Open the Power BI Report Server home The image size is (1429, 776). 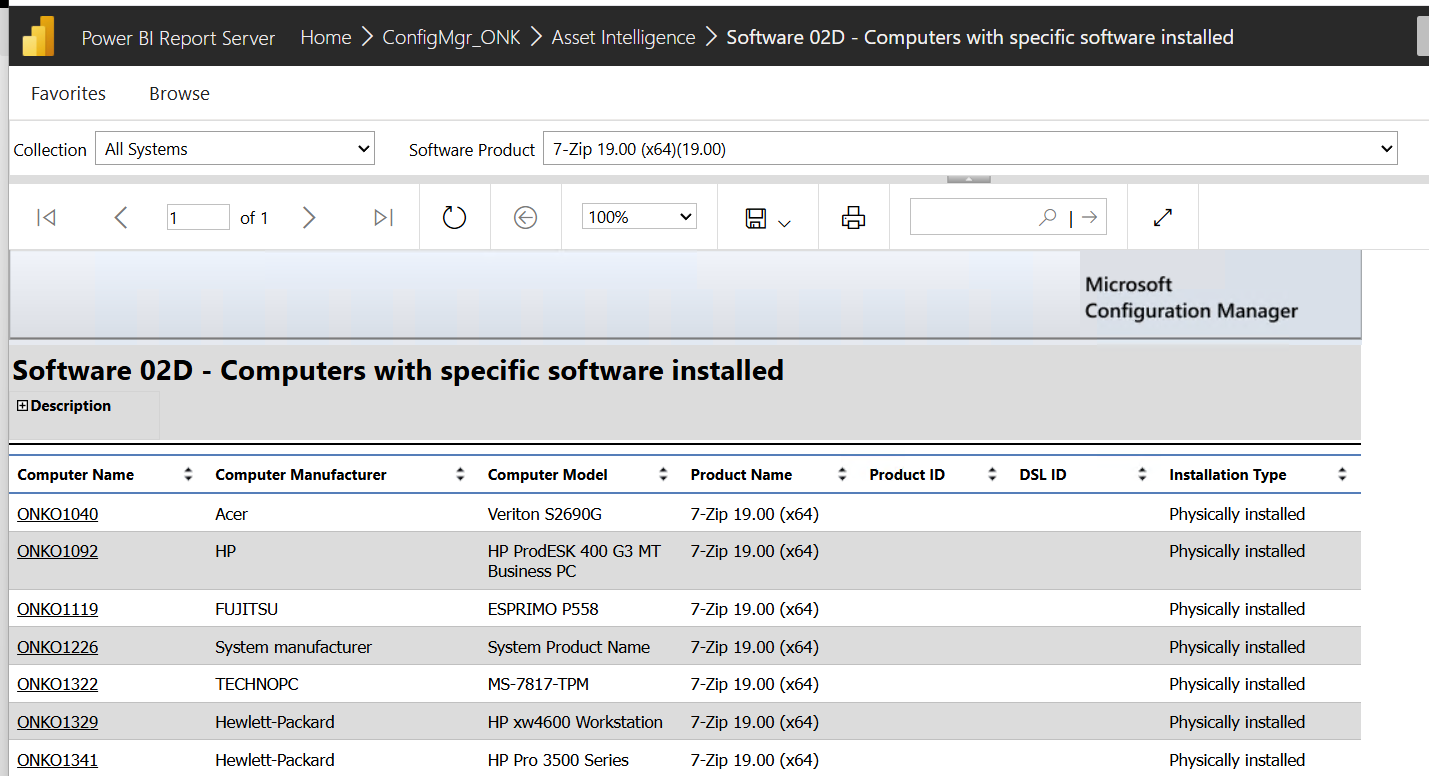178,38
